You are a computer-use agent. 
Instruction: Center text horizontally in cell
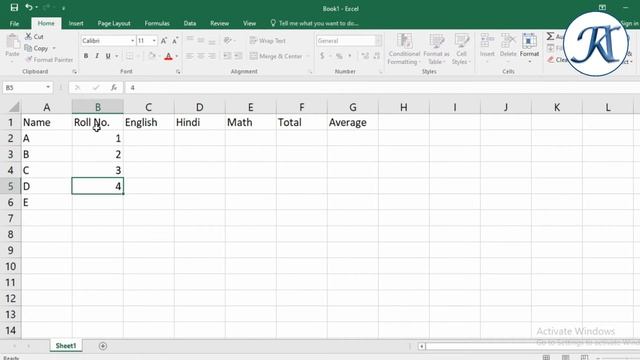tap(201, 56)
